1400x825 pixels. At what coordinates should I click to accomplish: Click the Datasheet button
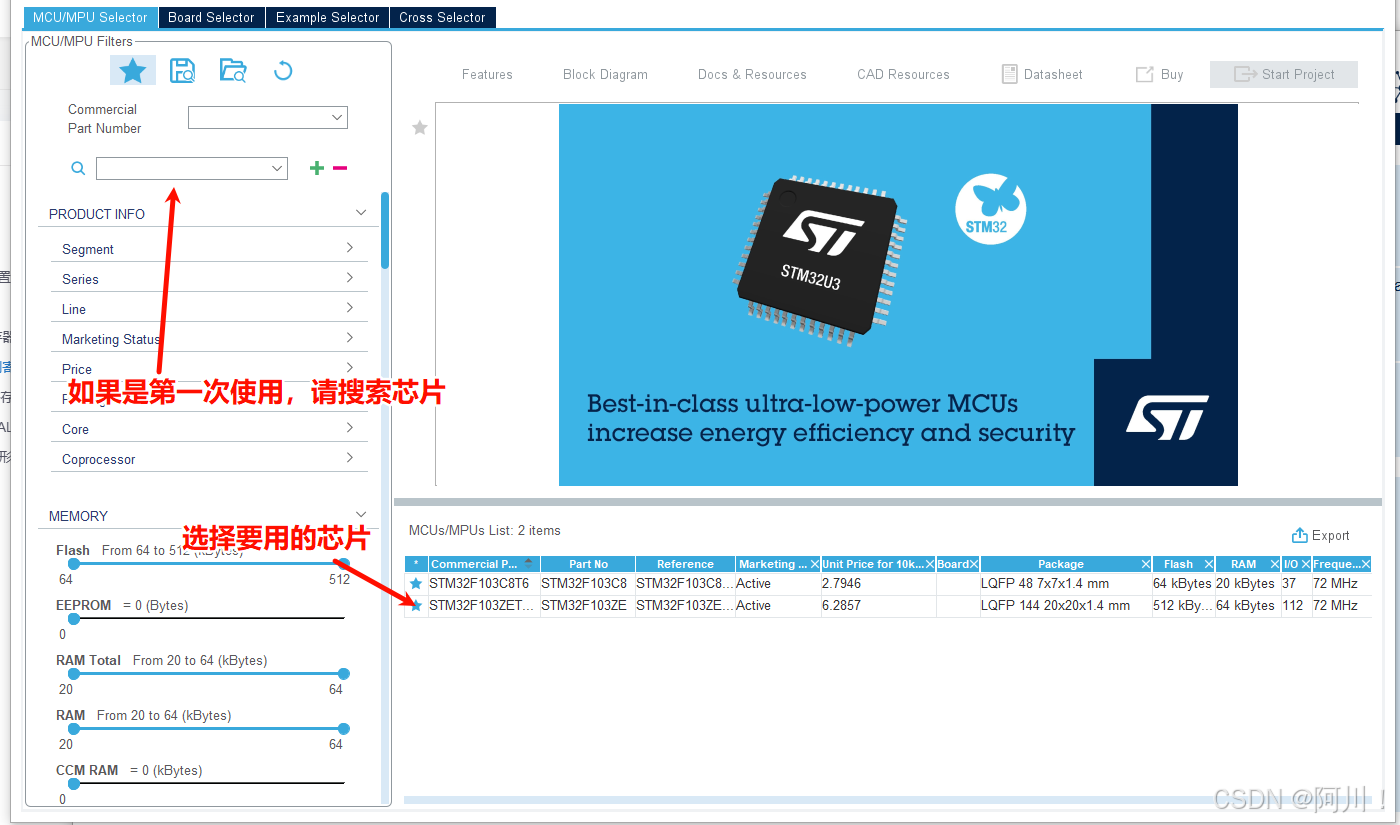coord(1042,74)
